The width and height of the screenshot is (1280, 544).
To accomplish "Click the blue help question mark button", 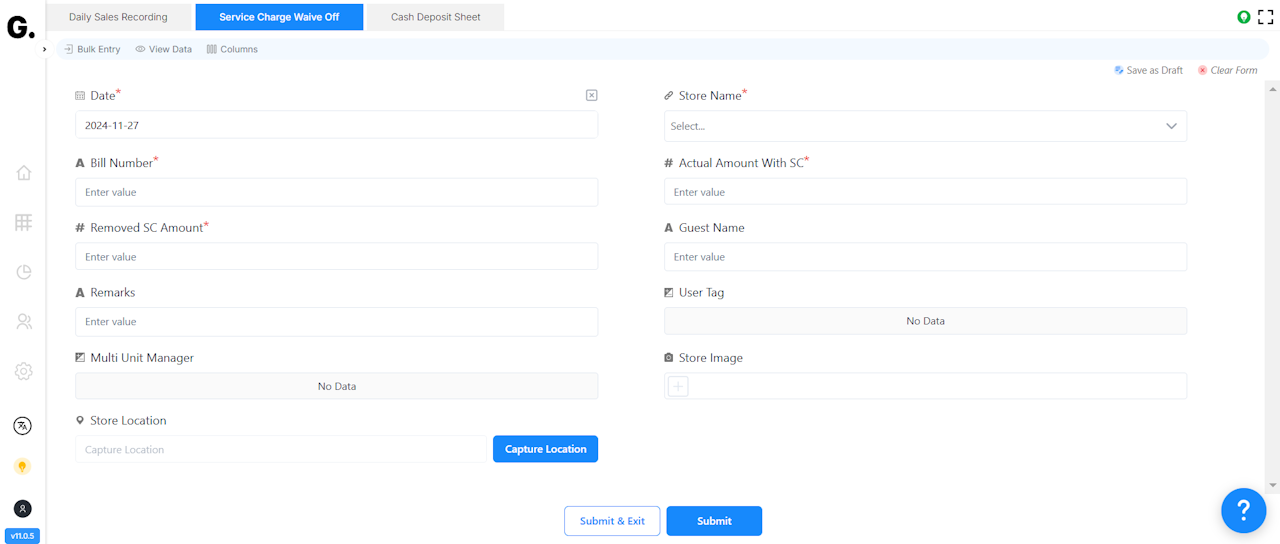I will [1243, 511].
